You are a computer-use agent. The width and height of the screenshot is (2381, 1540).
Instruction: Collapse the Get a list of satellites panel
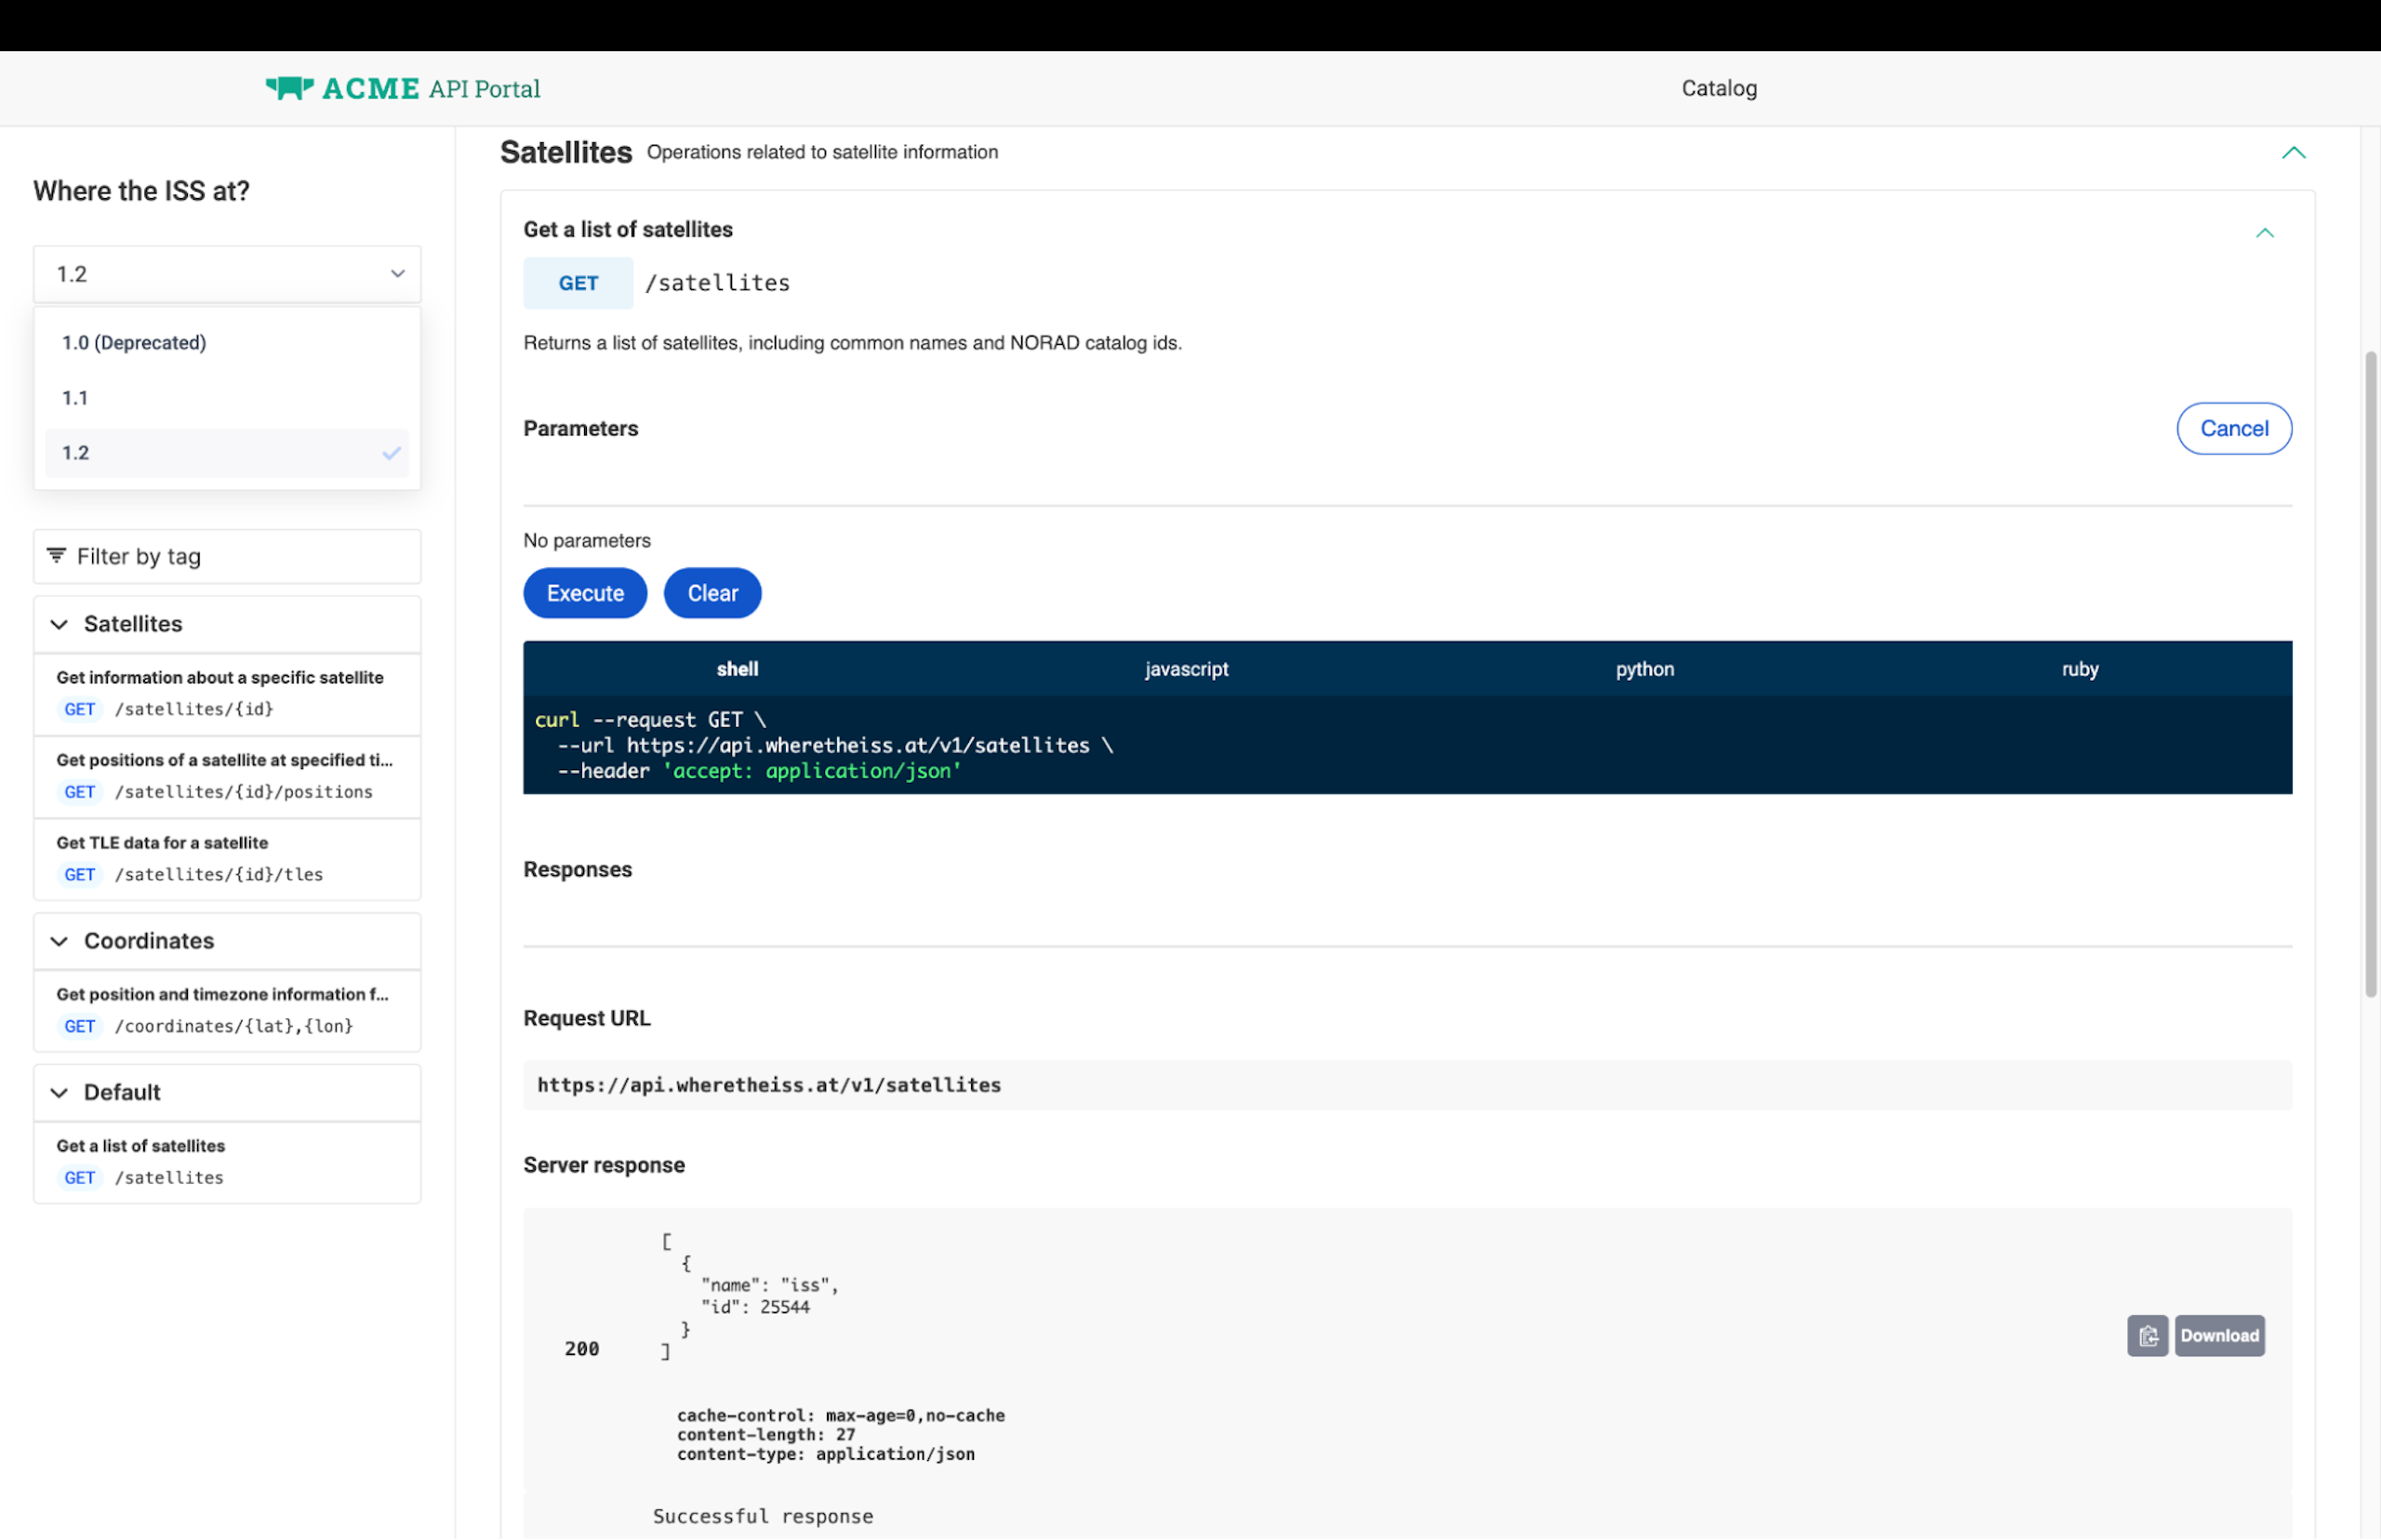pyautogui.click(x=2264, y=233)
